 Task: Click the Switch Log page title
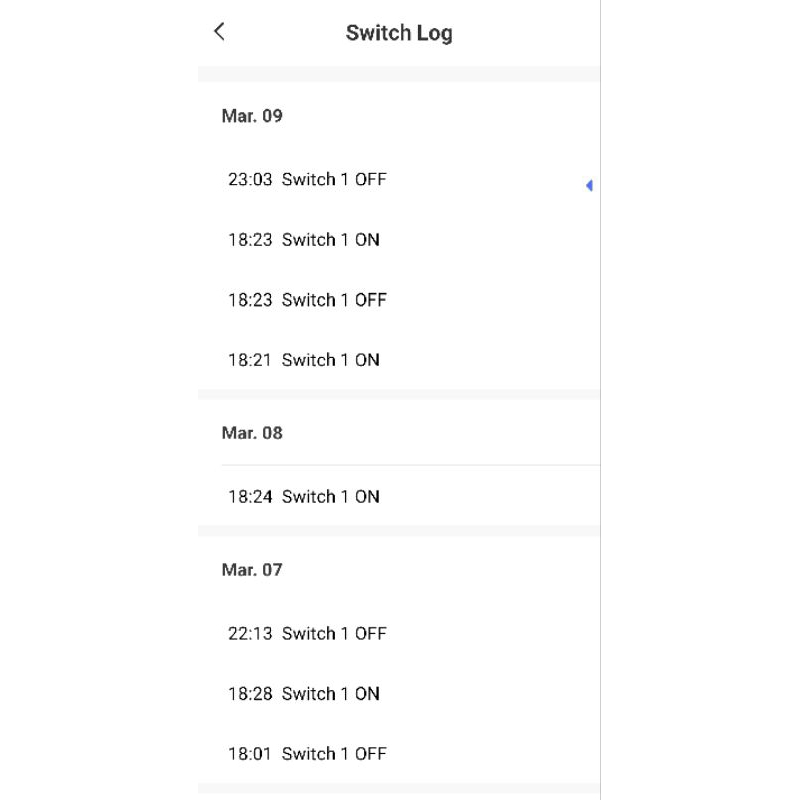[399, 33]
